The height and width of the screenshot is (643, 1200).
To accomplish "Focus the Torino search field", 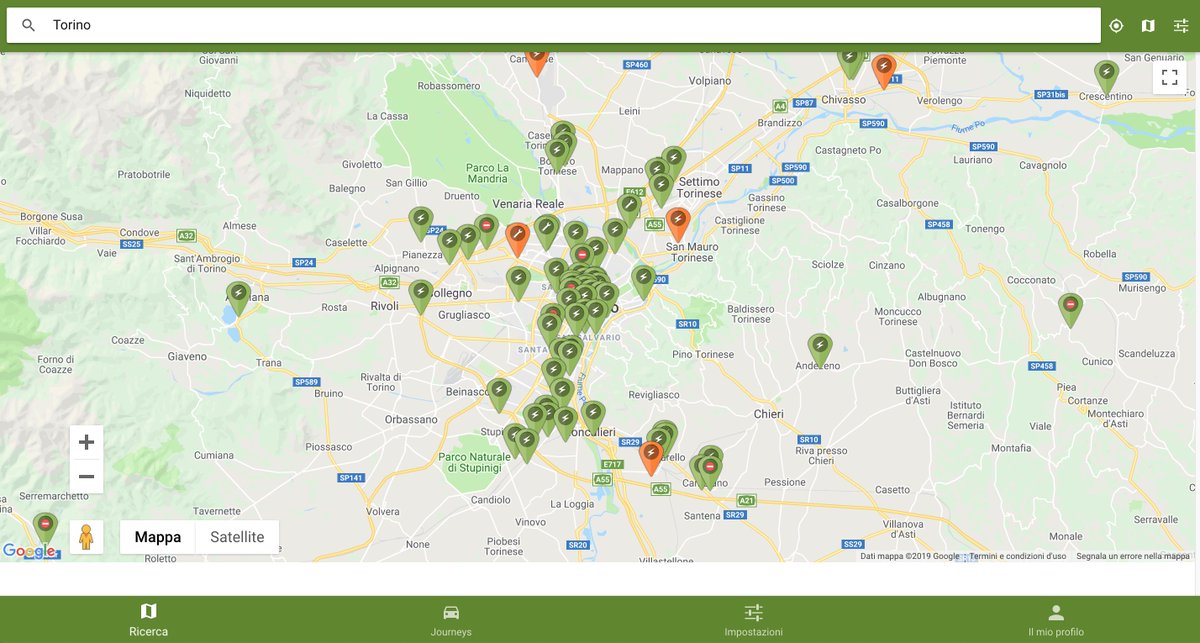I will coord(553,25).
